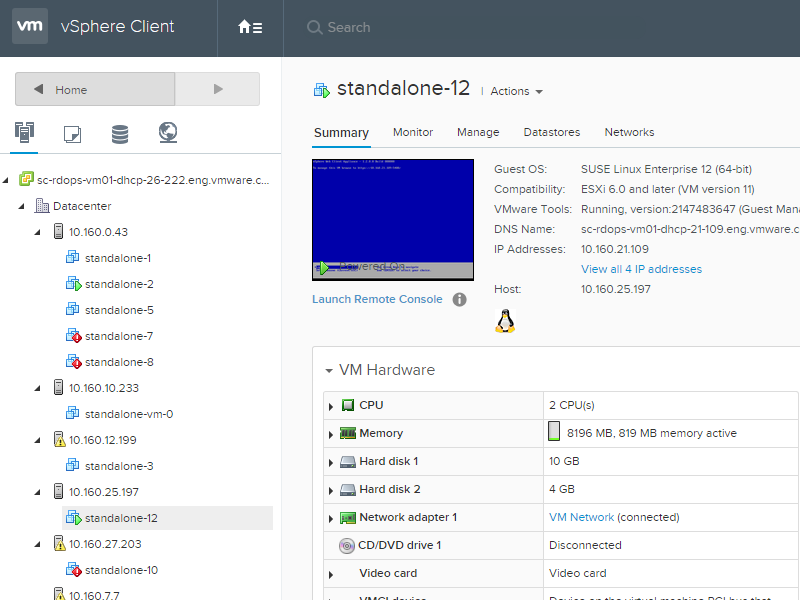Click the Linux penguin guest icon

(505, 321)
